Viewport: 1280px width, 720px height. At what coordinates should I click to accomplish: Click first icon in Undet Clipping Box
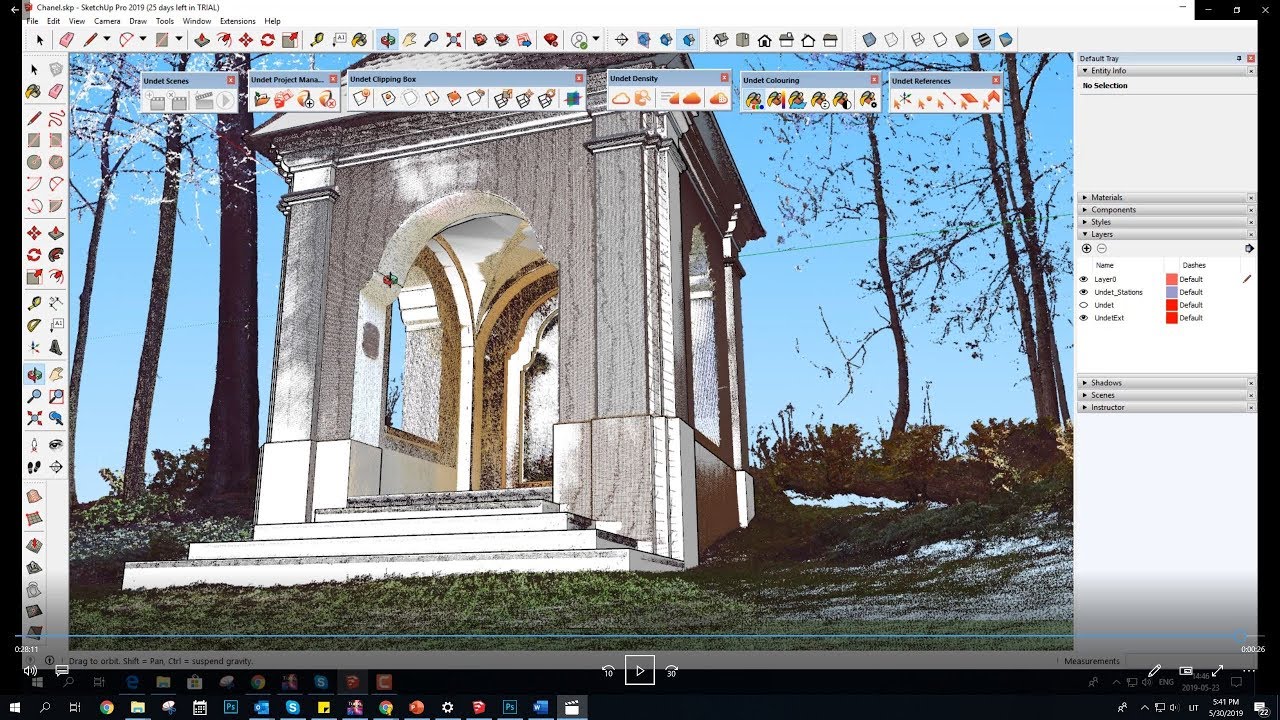(x=361, y=98)
